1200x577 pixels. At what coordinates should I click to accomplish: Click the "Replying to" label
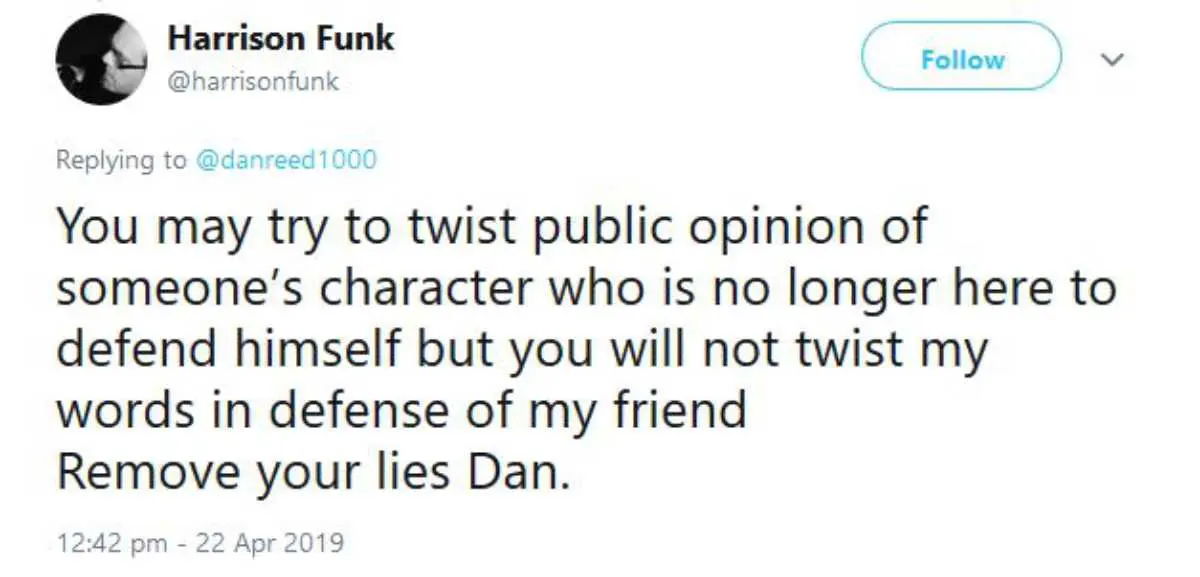pyautogui.click(x=120, y=160)
